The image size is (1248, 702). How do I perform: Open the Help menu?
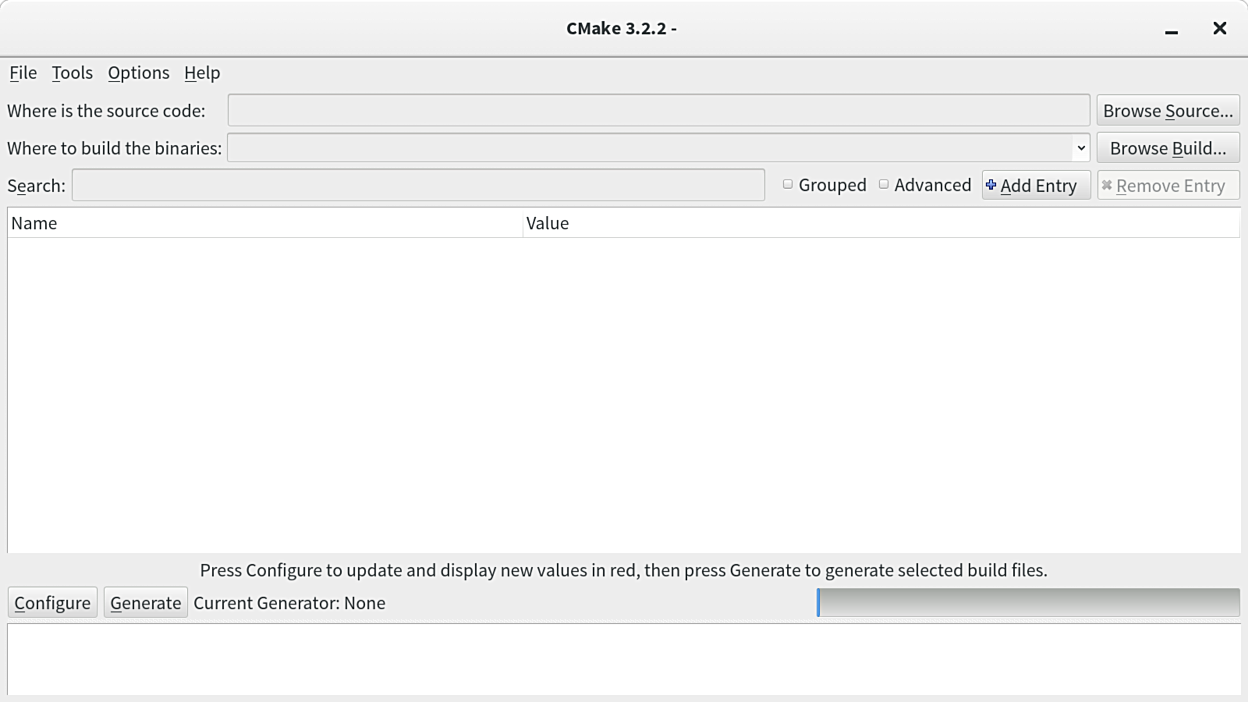click(202, 73)
